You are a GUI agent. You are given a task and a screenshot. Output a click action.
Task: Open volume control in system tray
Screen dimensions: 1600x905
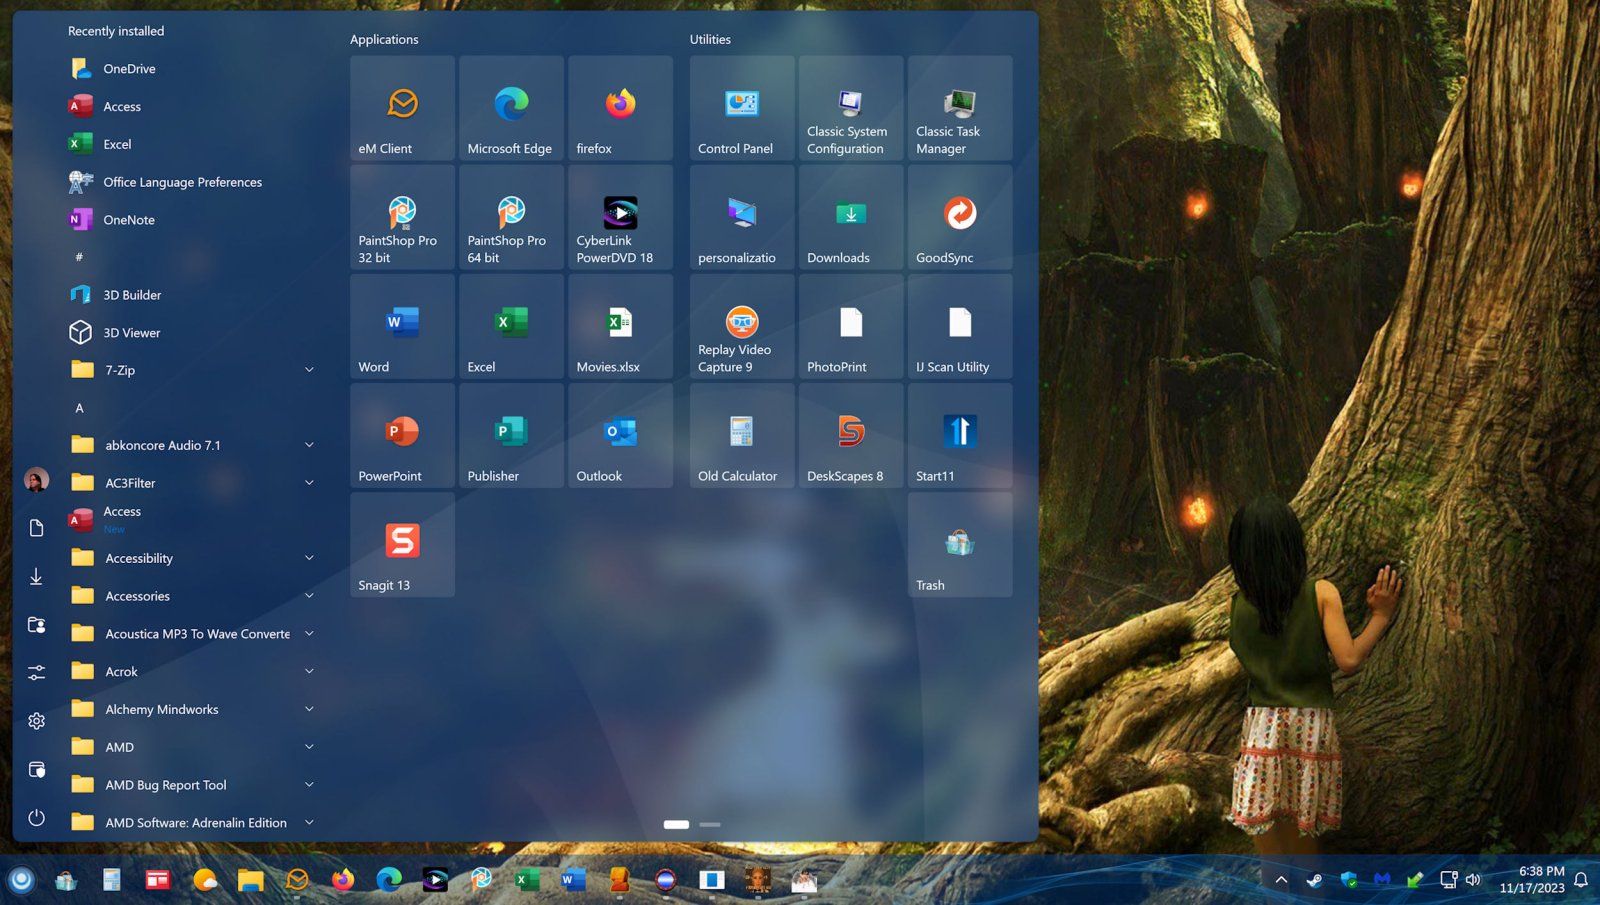tap(1473, 880)
